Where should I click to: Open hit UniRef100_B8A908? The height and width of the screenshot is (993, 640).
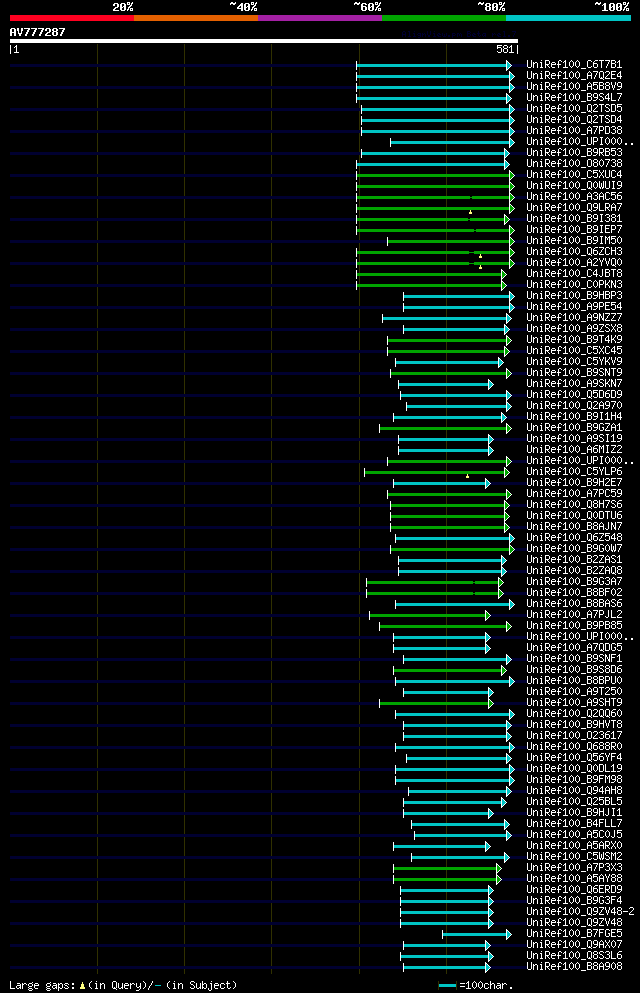point(574,967)
